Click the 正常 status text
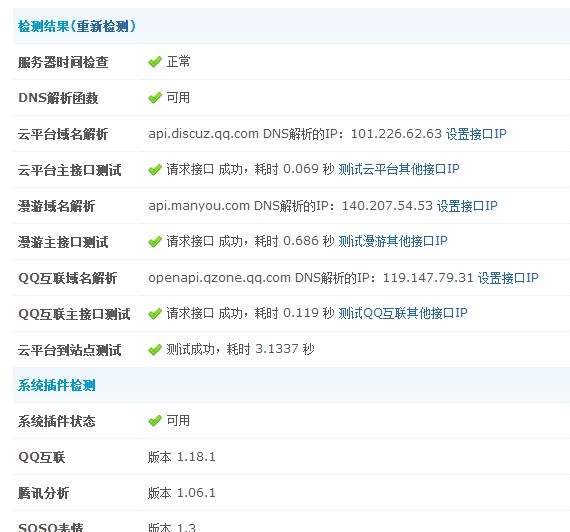Image resolution: width=570 pixels, height=532 pixels. 178,61
